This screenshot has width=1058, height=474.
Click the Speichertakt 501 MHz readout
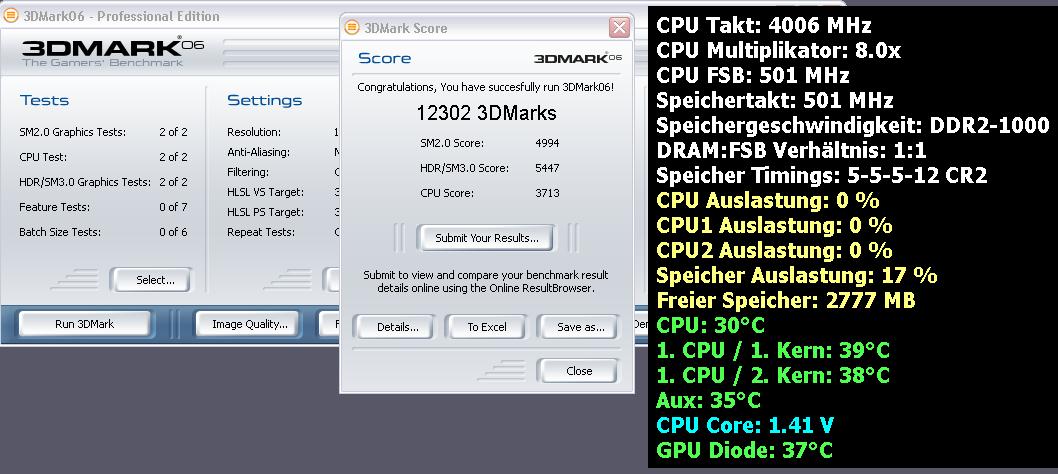point(775,101)
